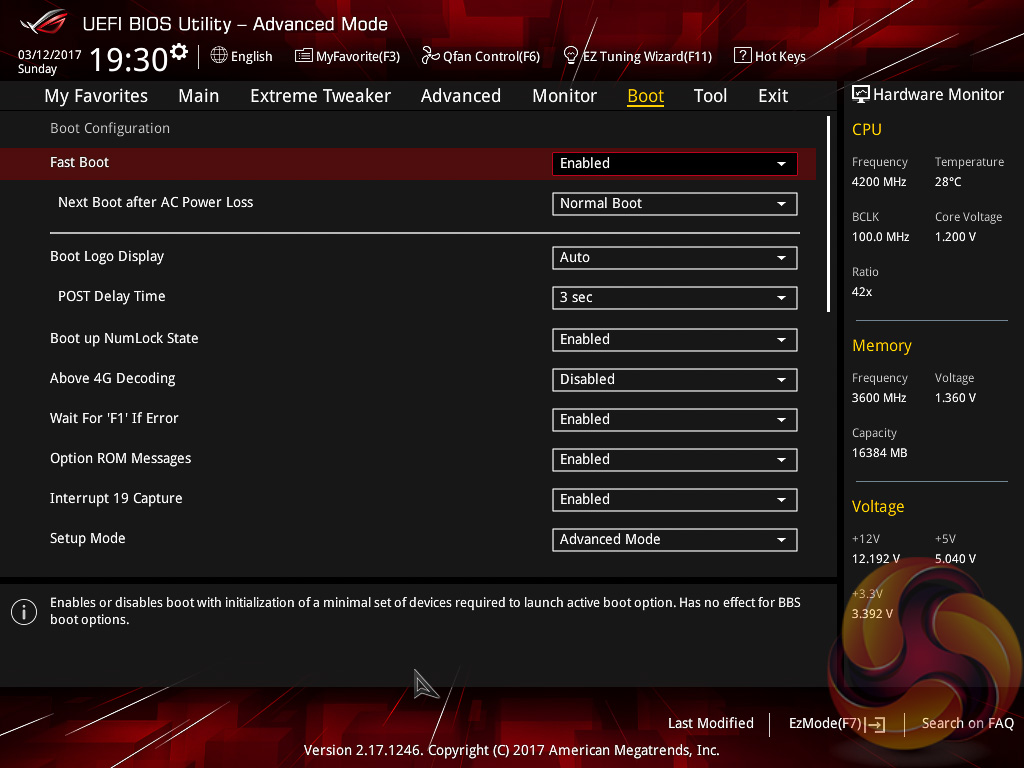
Task: Open the Tool tab
Action: point(710,96)
